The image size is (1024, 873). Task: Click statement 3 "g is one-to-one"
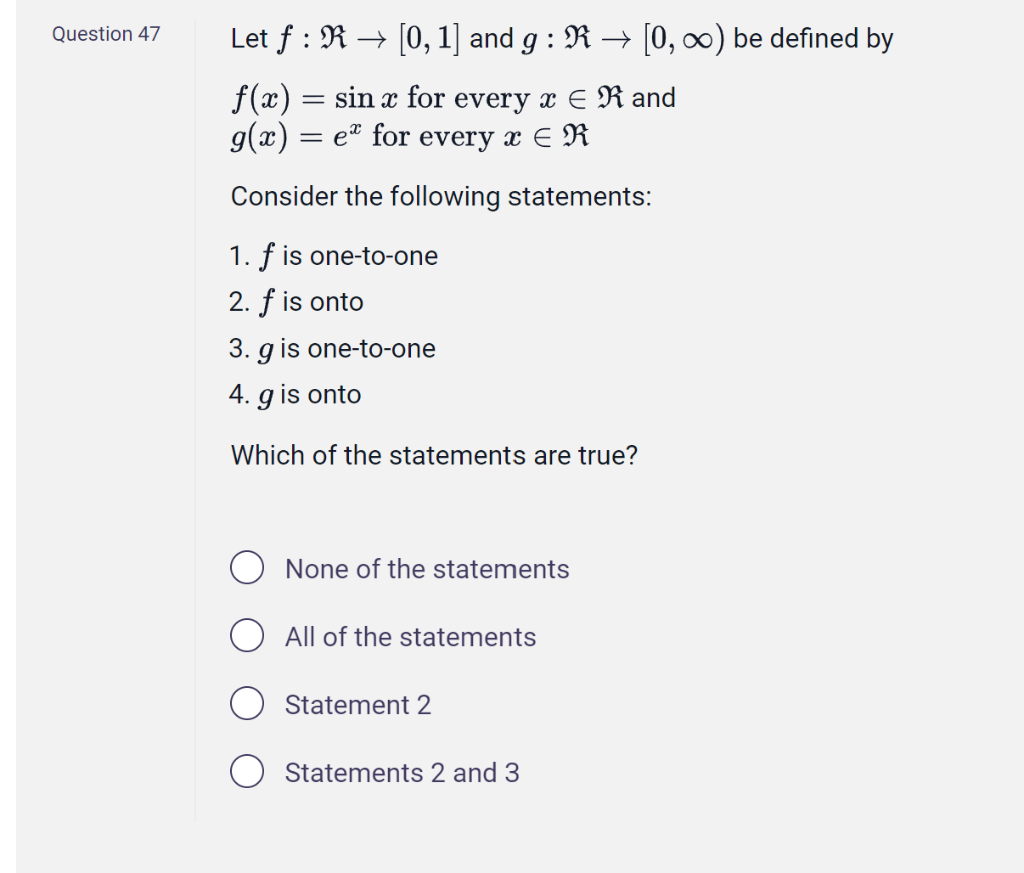coord(333,348)
